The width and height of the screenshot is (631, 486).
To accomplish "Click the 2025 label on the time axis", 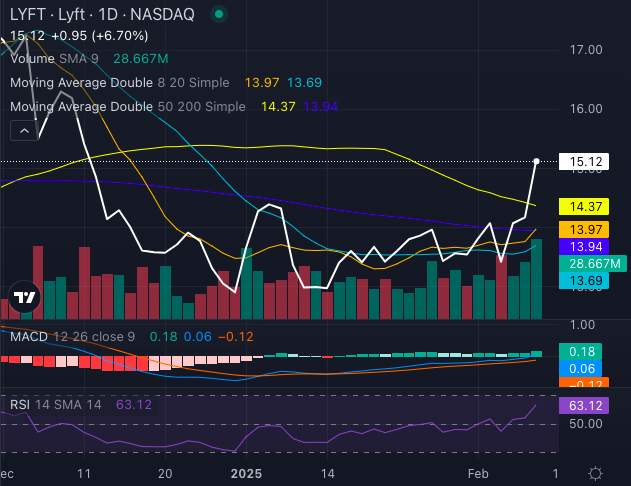I will tap(244, 472).
